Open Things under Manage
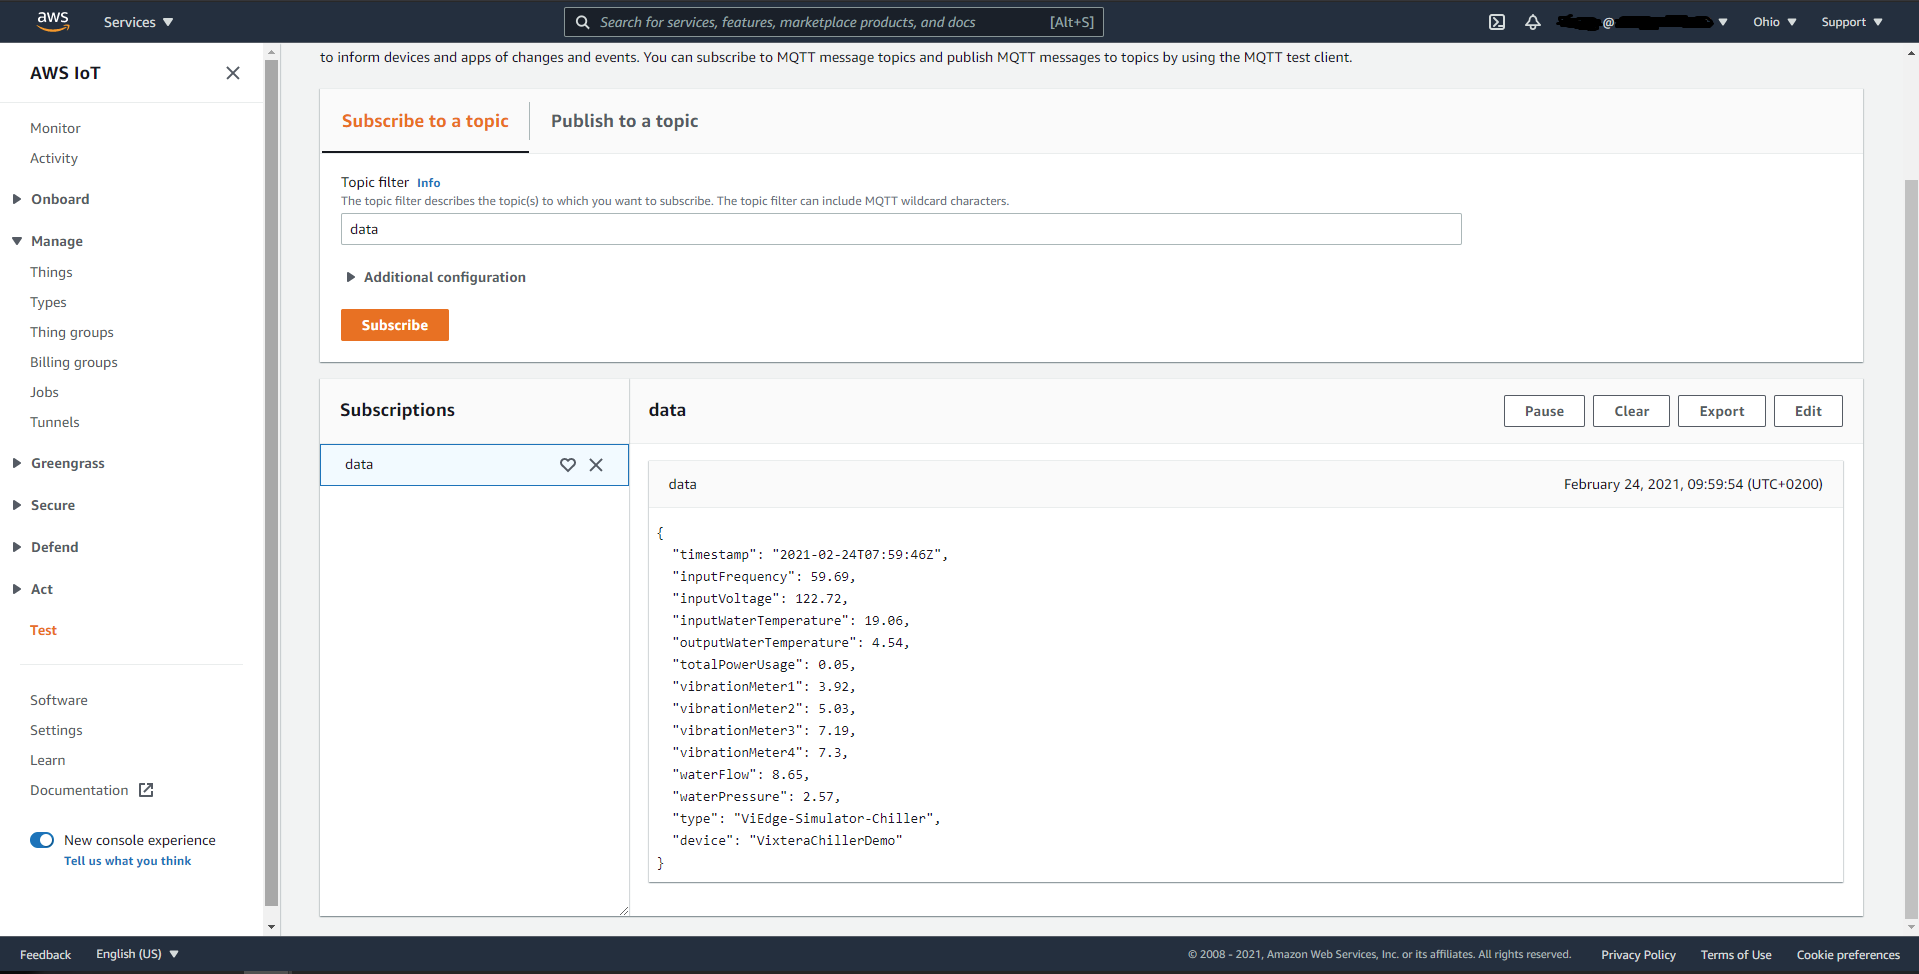This screenshot has width=1919, height=974. (x=51, y=272)
